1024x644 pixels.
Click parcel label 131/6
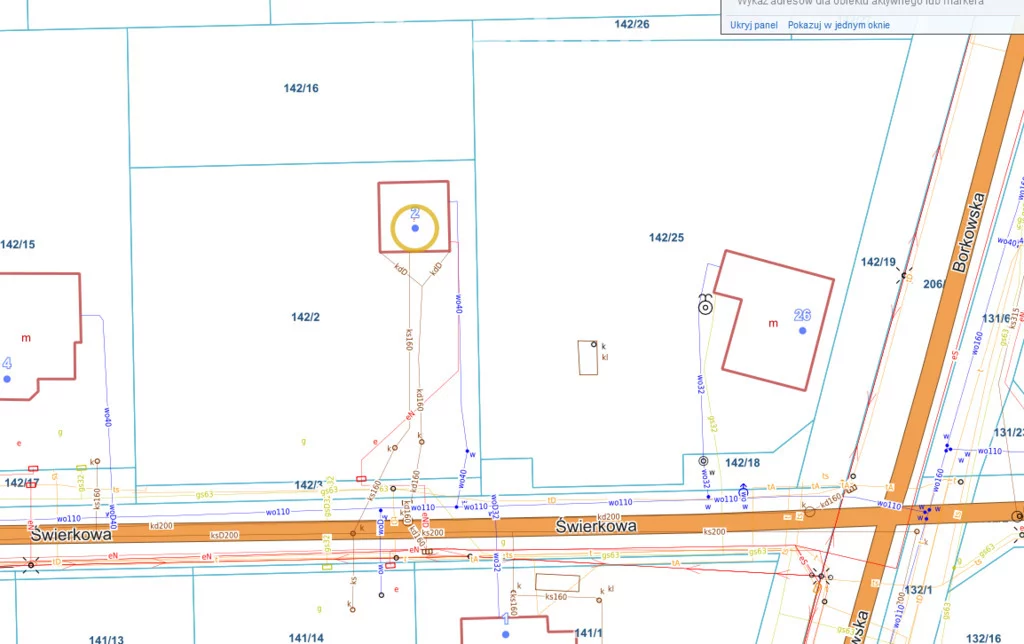coord(997,318)
